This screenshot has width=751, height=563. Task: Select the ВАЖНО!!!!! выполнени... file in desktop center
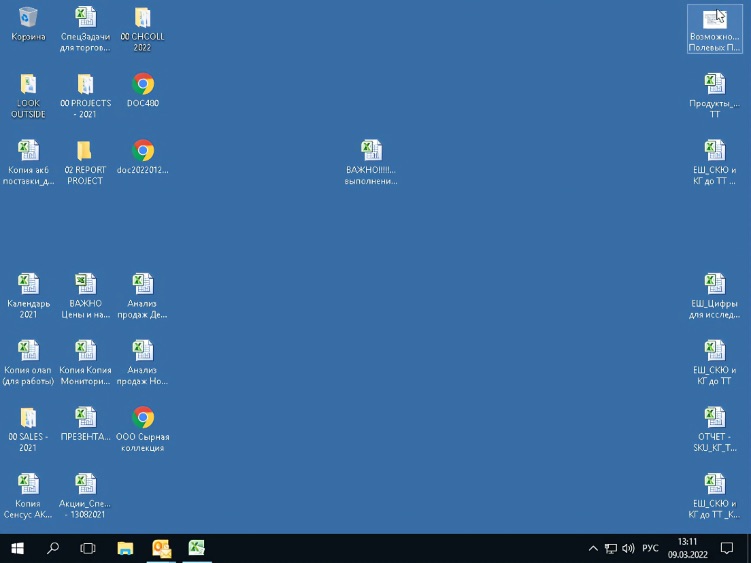[x=371, y=151]
